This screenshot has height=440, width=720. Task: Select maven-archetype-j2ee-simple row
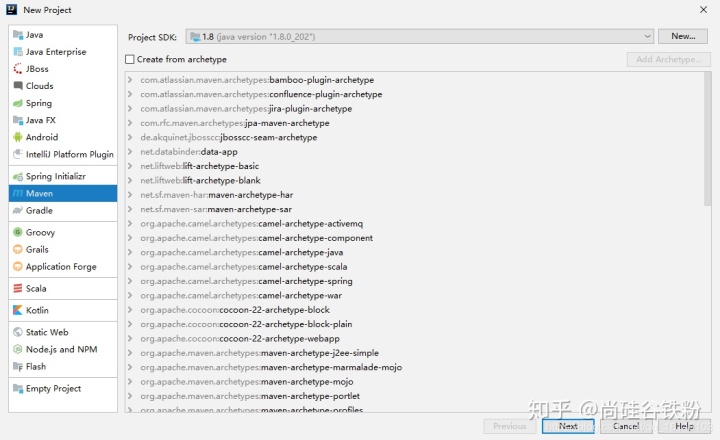coord(415,353)
